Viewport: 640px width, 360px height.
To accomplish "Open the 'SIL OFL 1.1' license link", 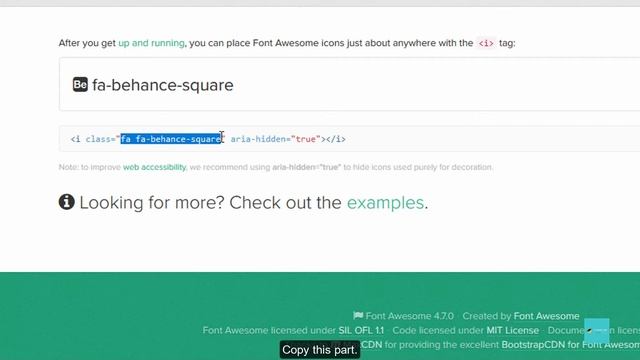I will (361, 330).
